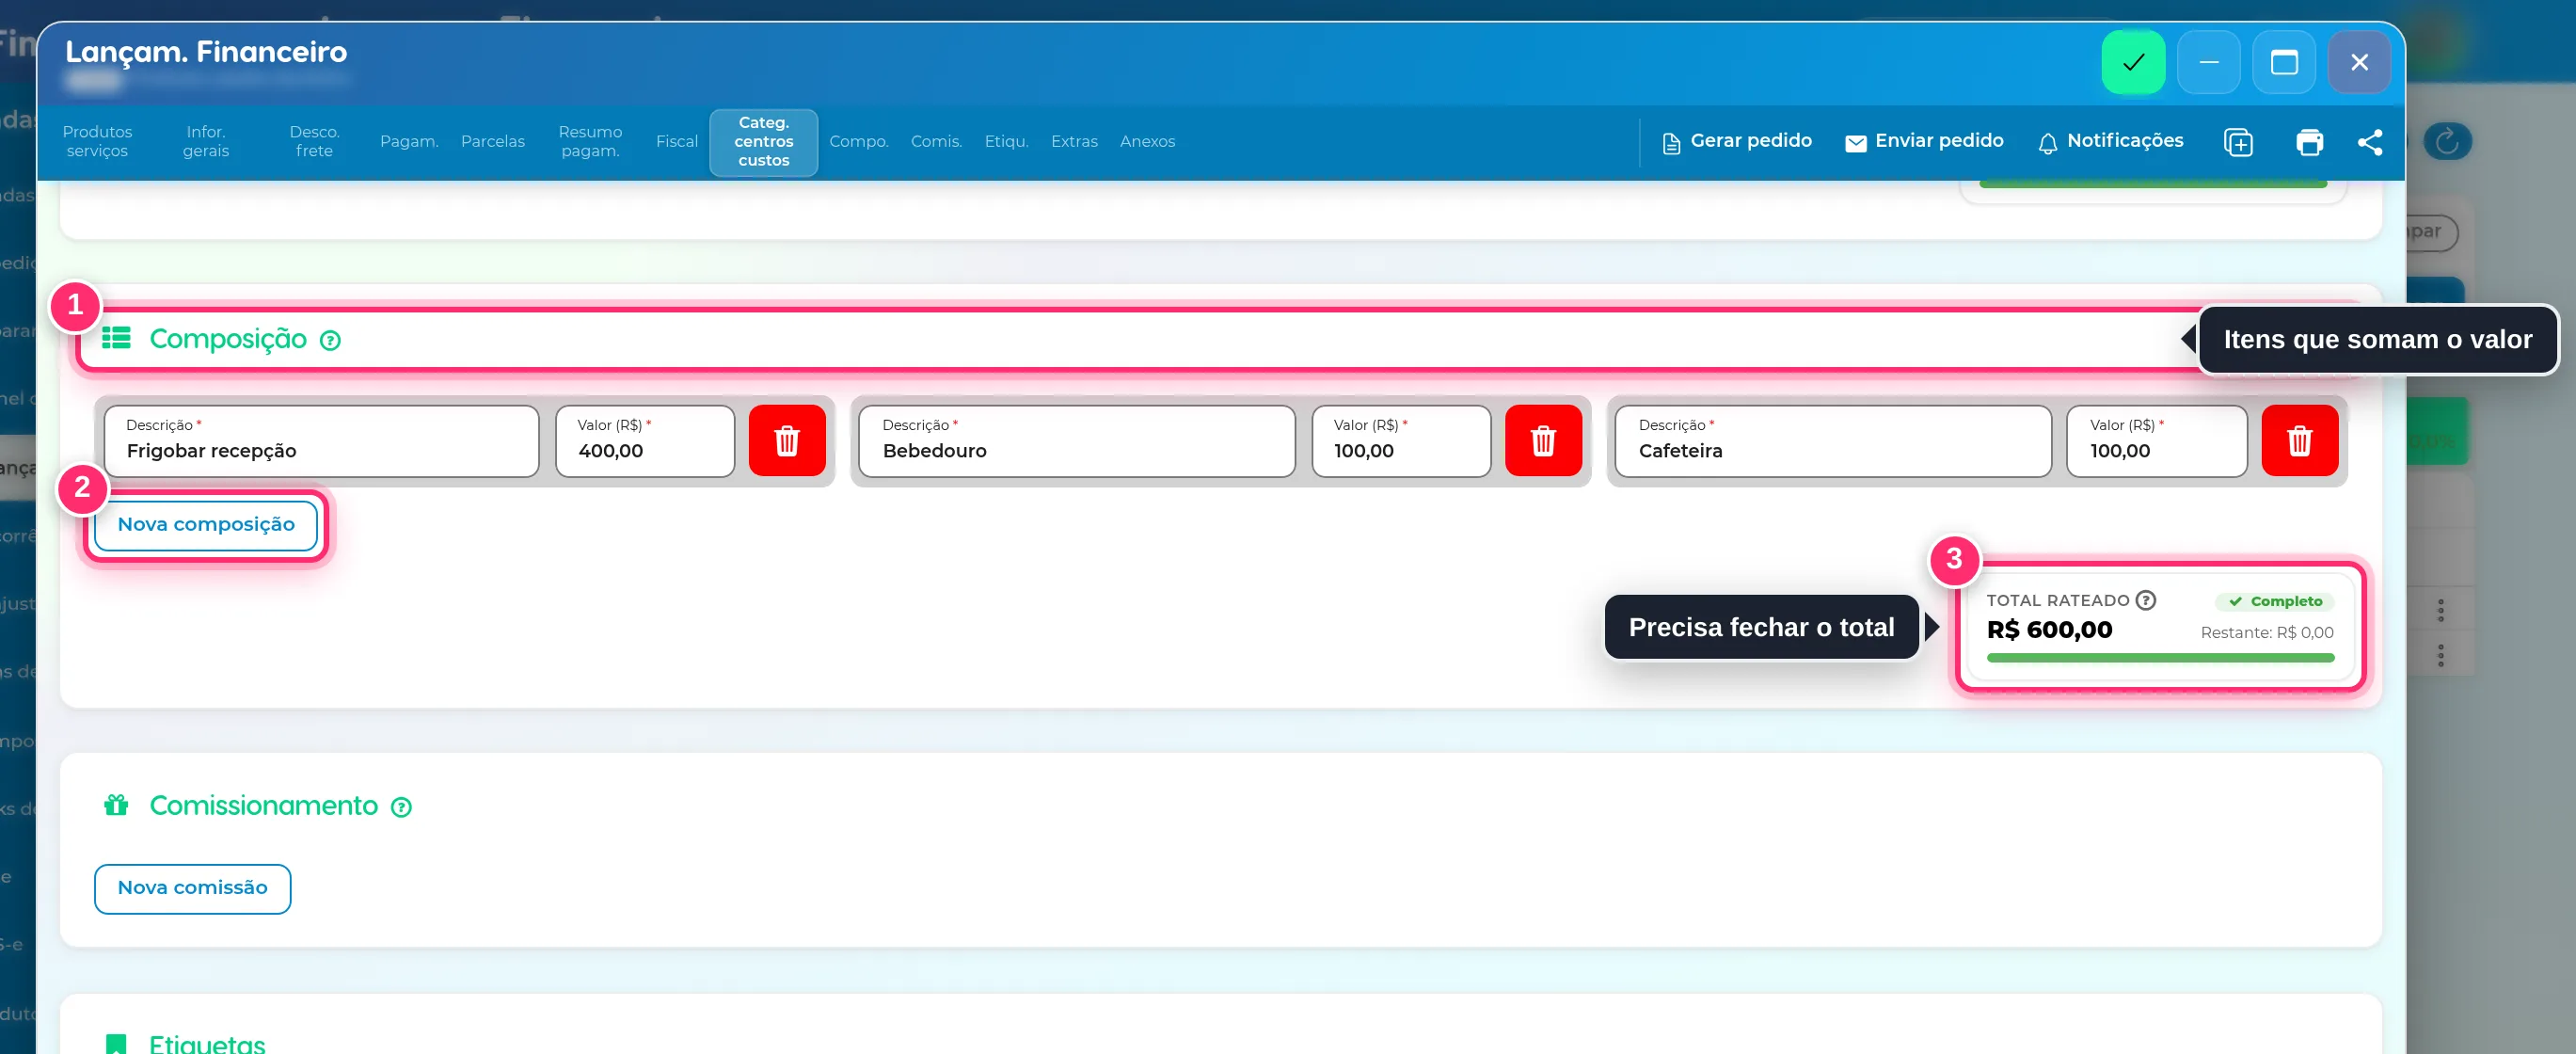This screenshot has height=1054, width=2576.
Task: Open Notificações bell button
Action: 2110,141
